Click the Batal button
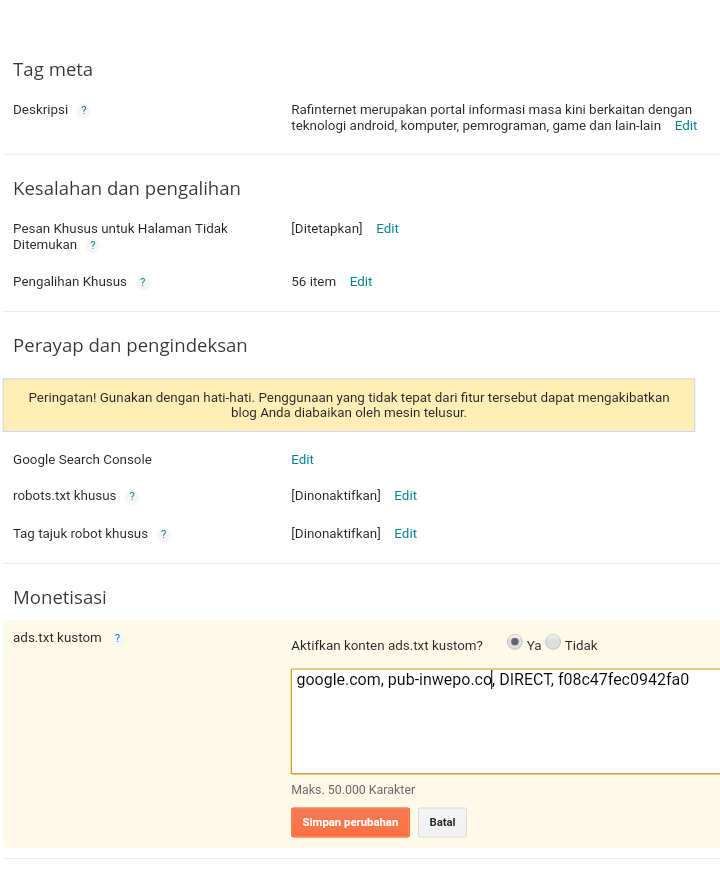 coord(442,822)
